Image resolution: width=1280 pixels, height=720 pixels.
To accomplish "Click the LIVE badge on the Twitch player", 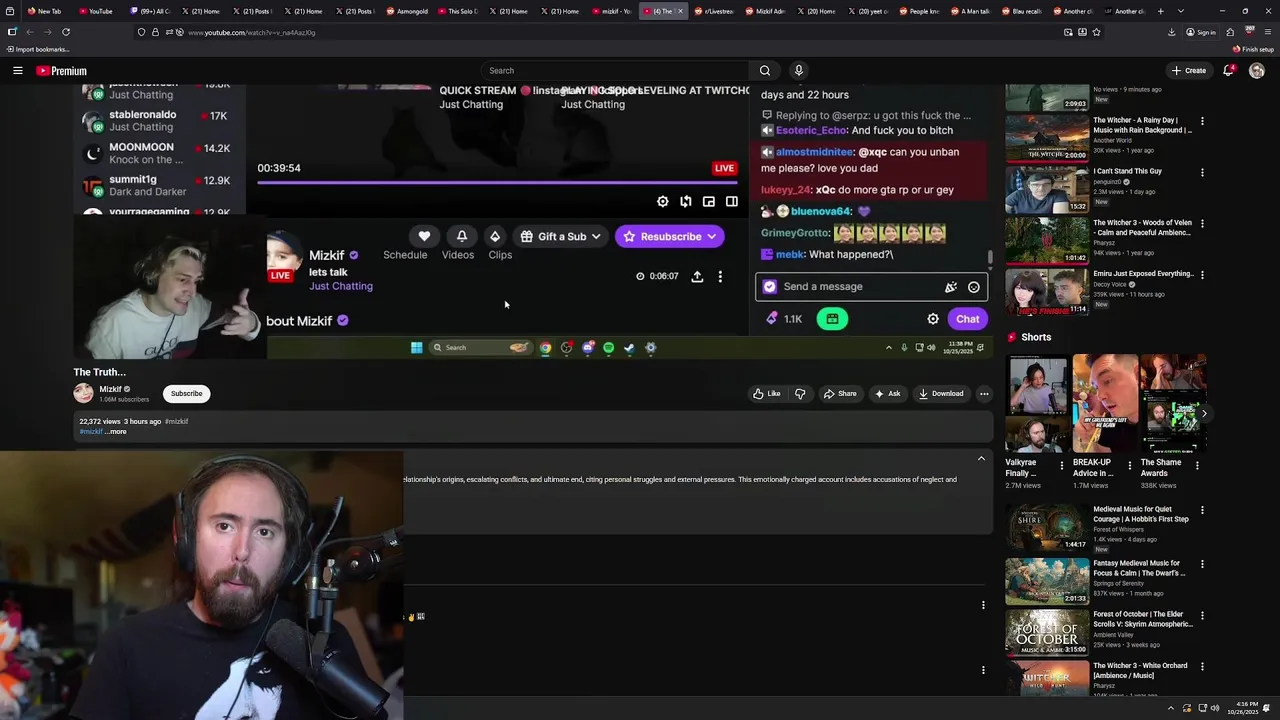I will (x=724, y=168).
